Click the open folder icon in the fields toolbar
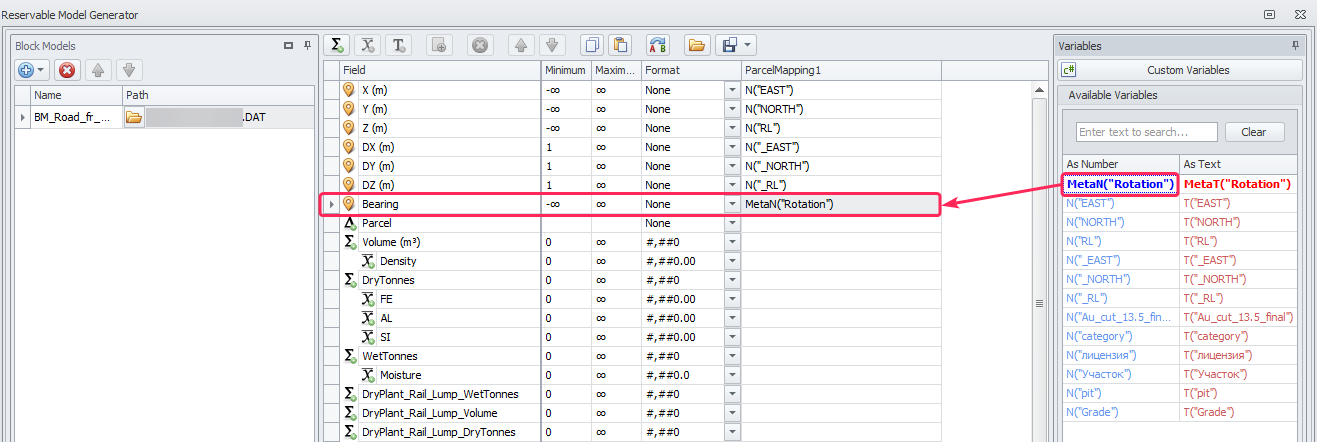1317x442 pixels. click(x=697, y=45)
